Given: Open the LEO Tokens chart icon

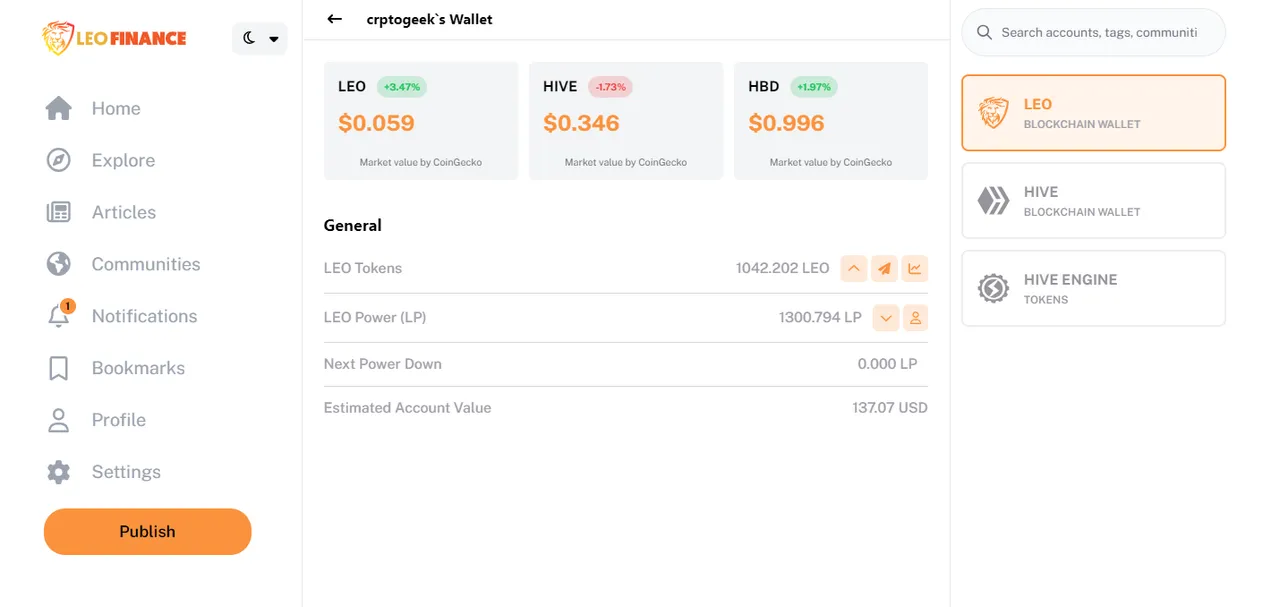Looking at the screenshot, I should (x=915, y=268).
